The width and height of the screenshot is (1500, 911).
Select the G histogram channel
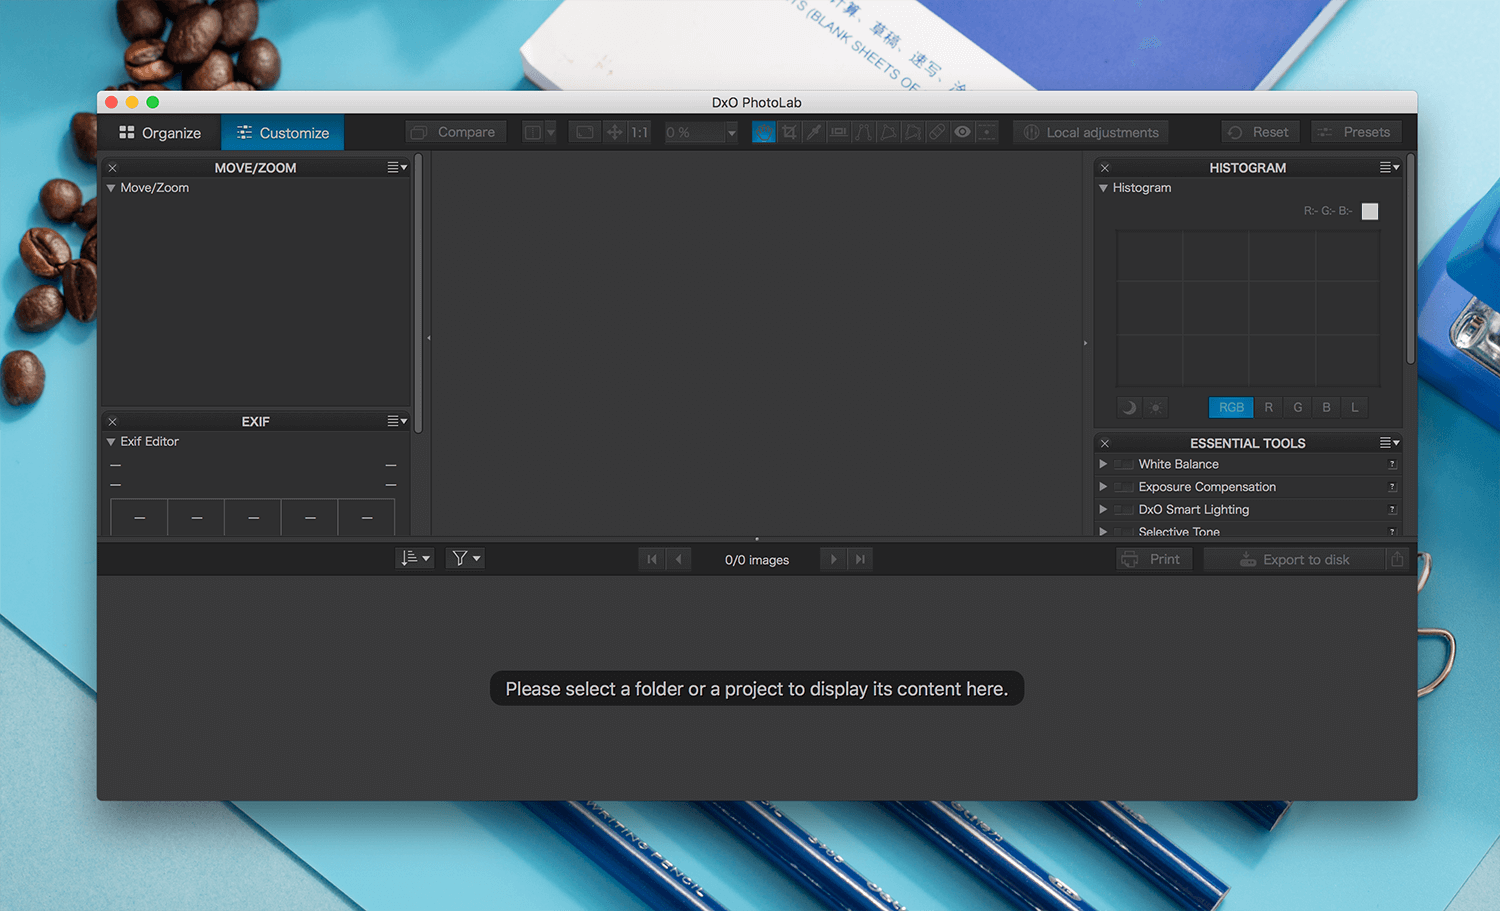[x=1297, y=407]
